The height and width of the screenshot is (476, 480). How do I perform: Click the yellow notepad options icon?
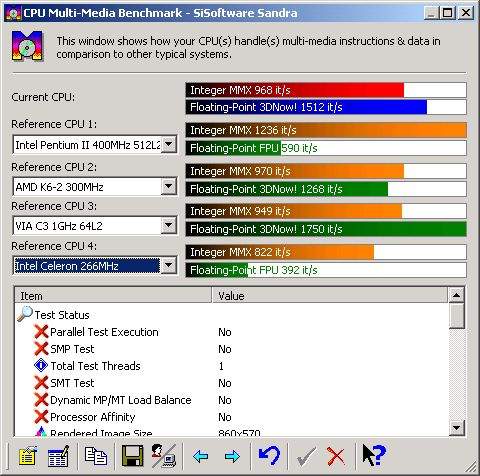(28, 456)
